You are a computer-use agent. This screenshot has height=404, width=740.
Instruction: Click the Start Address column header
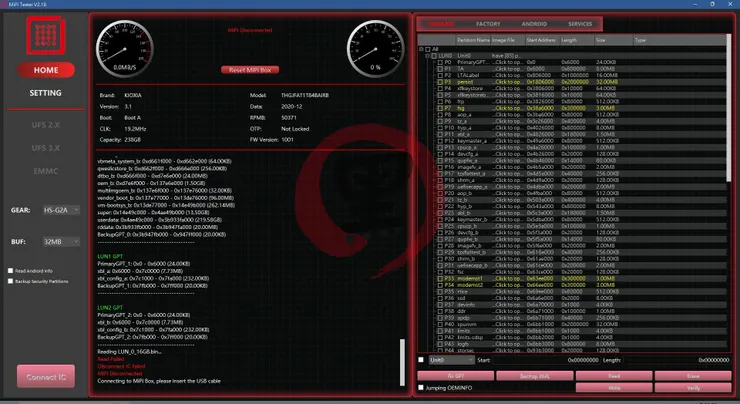[542, 40]
